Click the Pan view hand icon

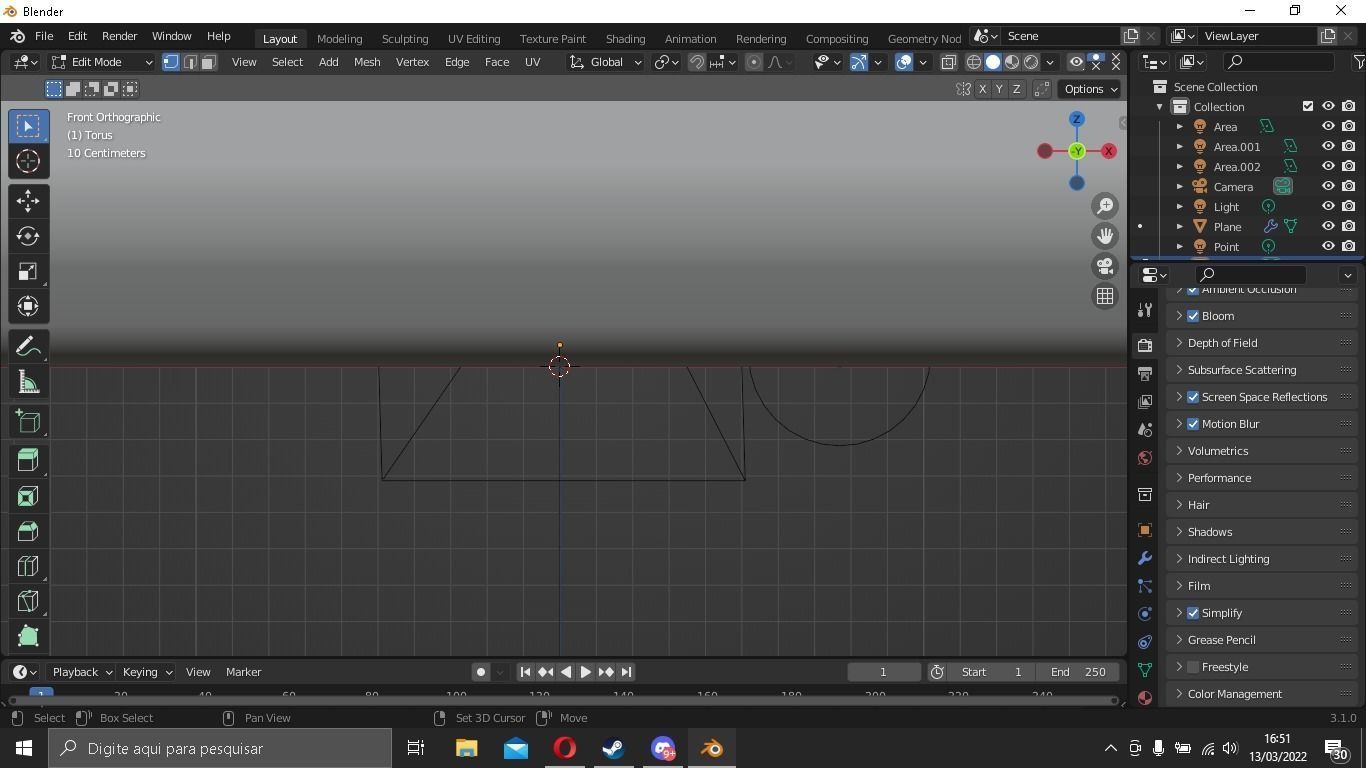(1105, 236)
